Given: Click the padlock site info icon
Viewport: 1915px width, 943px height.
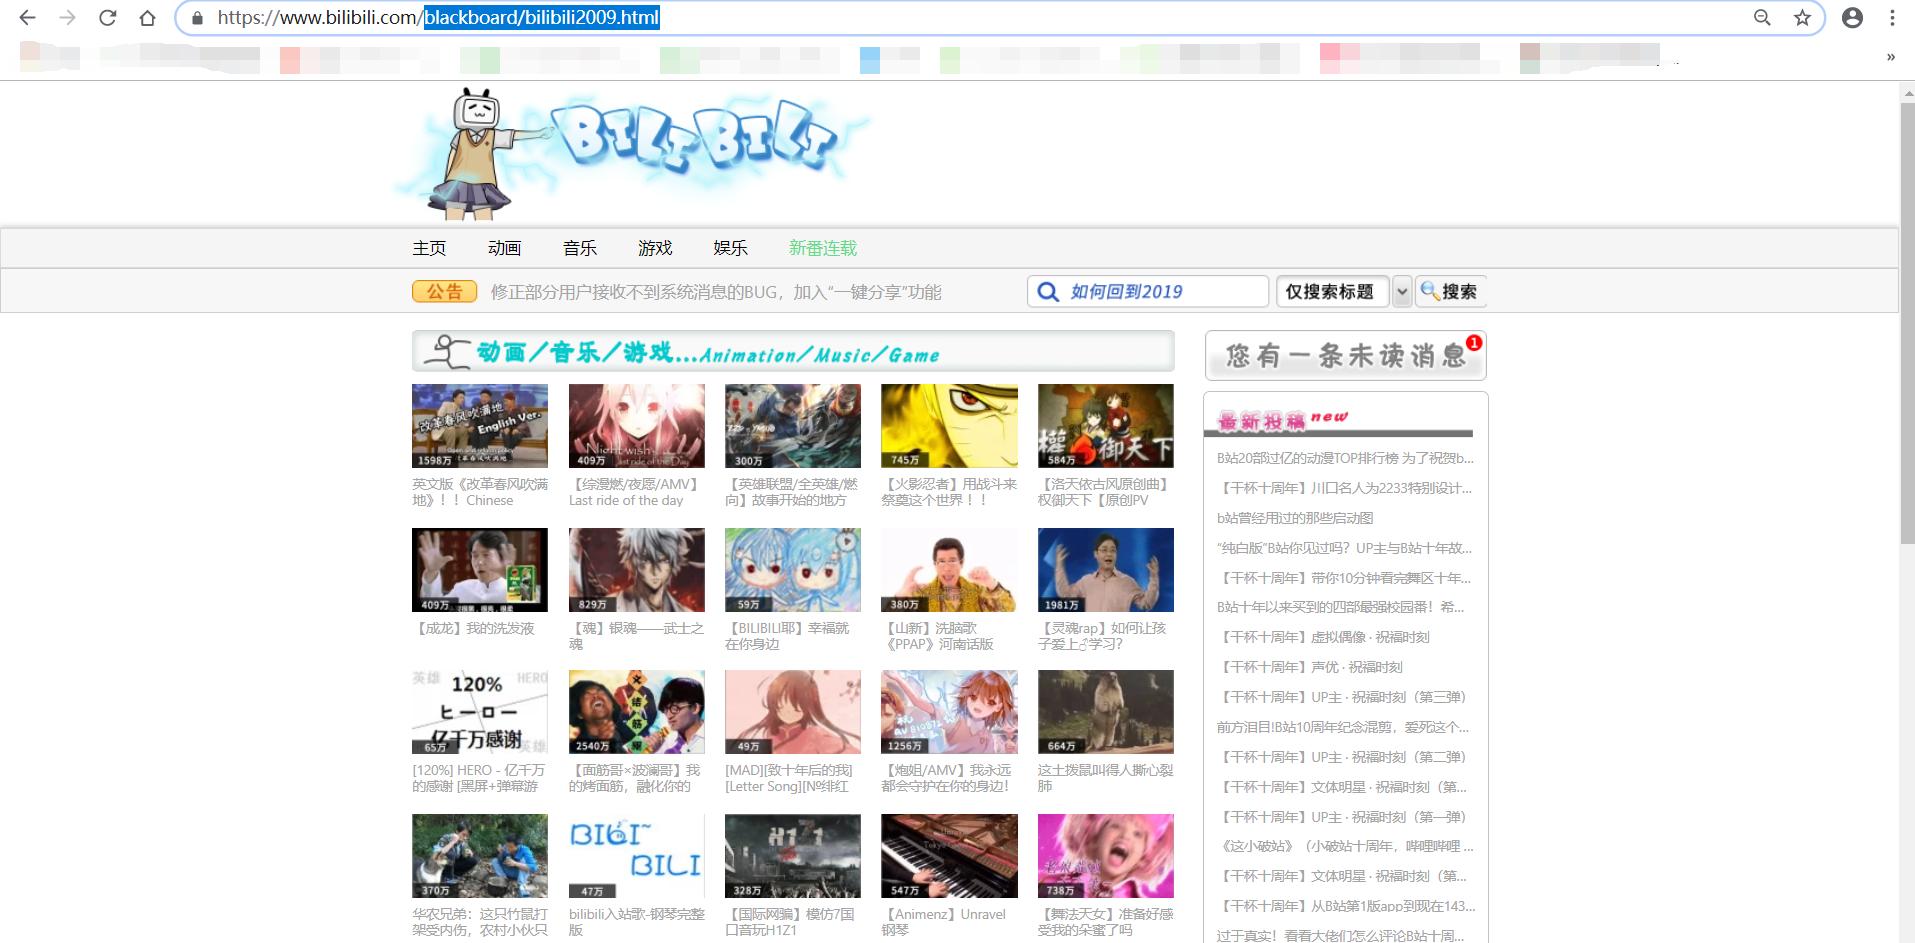Looking at the screenshot, I should (x=197, y=18).
